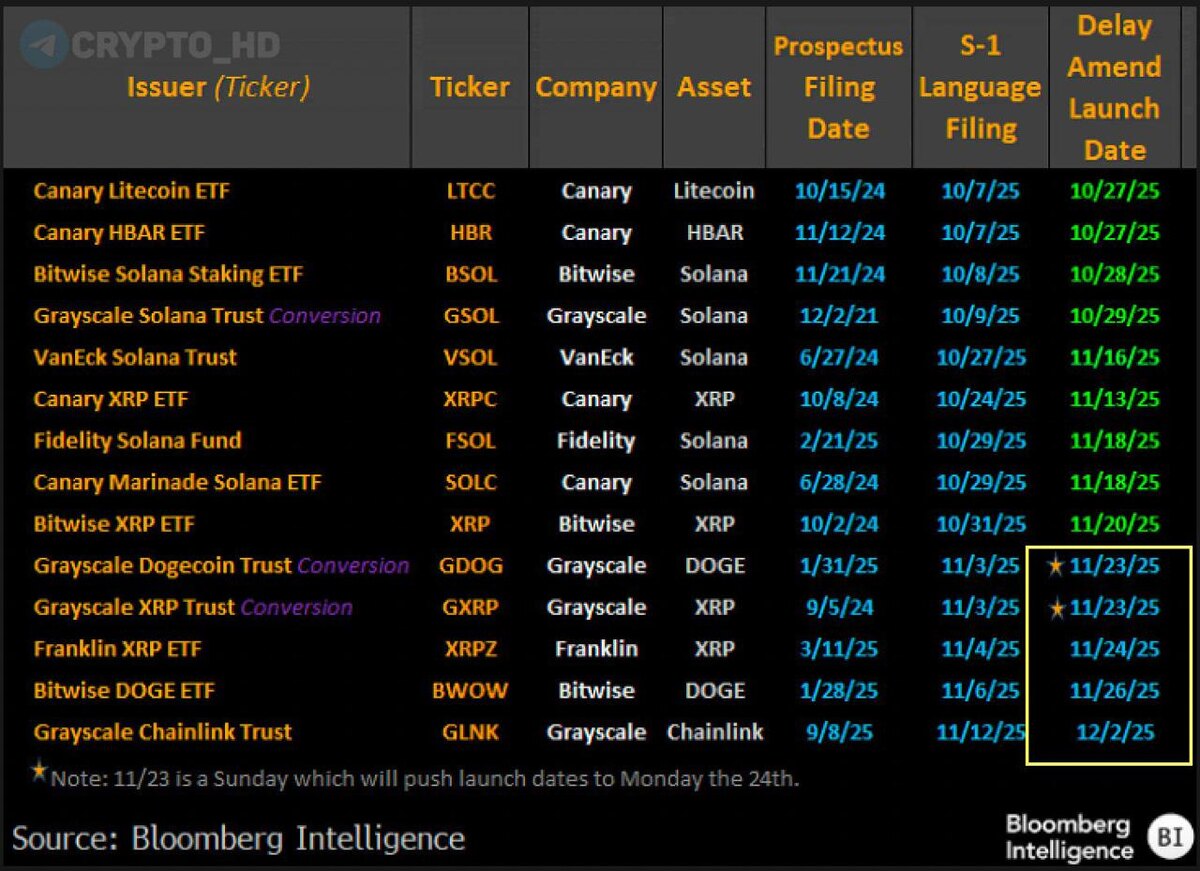Open the Bitwise Solana Staking ETF entry
The height and width of the screenshot is (871, 1200).
pyautogui.click(x=168, y=274)
